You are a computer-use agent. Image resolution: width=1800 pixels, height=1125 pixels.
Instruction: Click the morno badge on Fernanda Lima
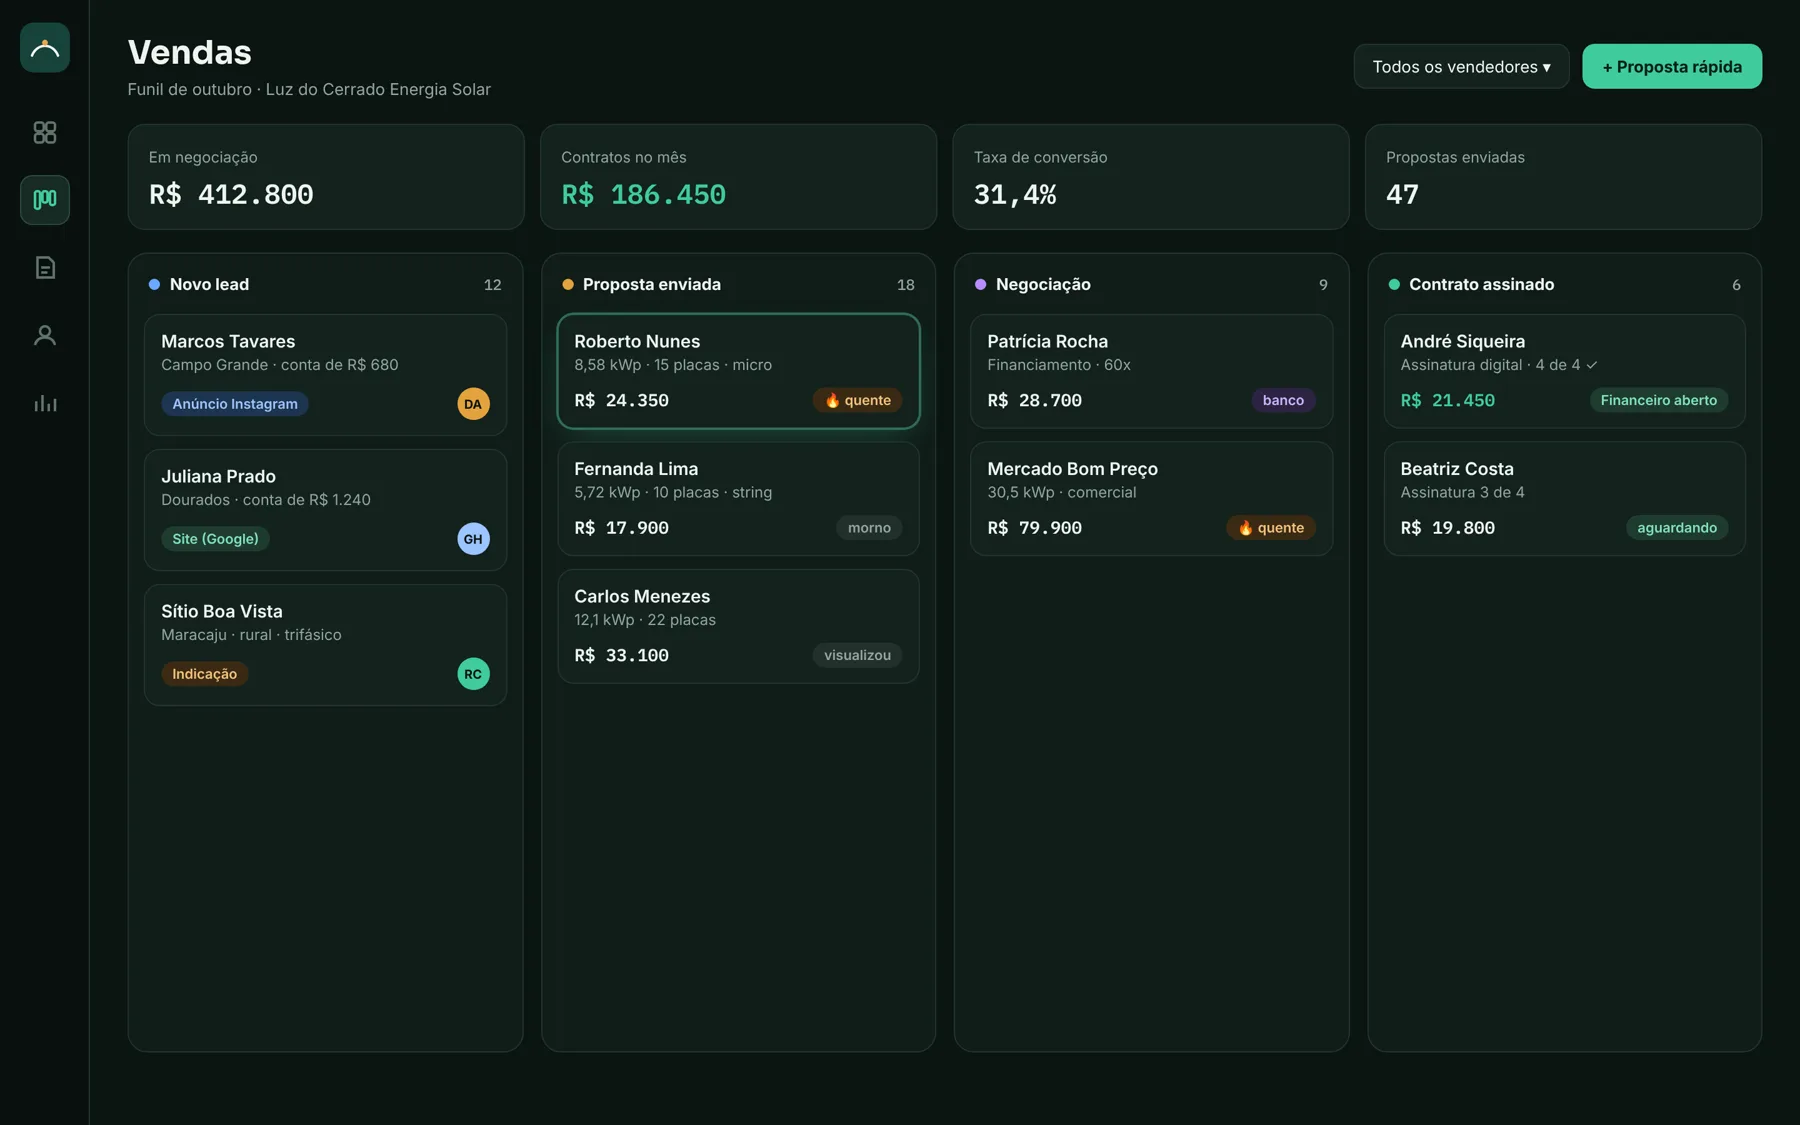pyautogui.click(x=869, y=528)
